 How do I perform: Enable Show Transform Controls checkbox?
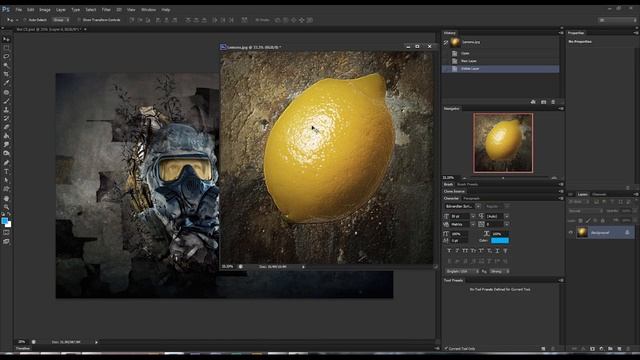[x=79, y=20]
